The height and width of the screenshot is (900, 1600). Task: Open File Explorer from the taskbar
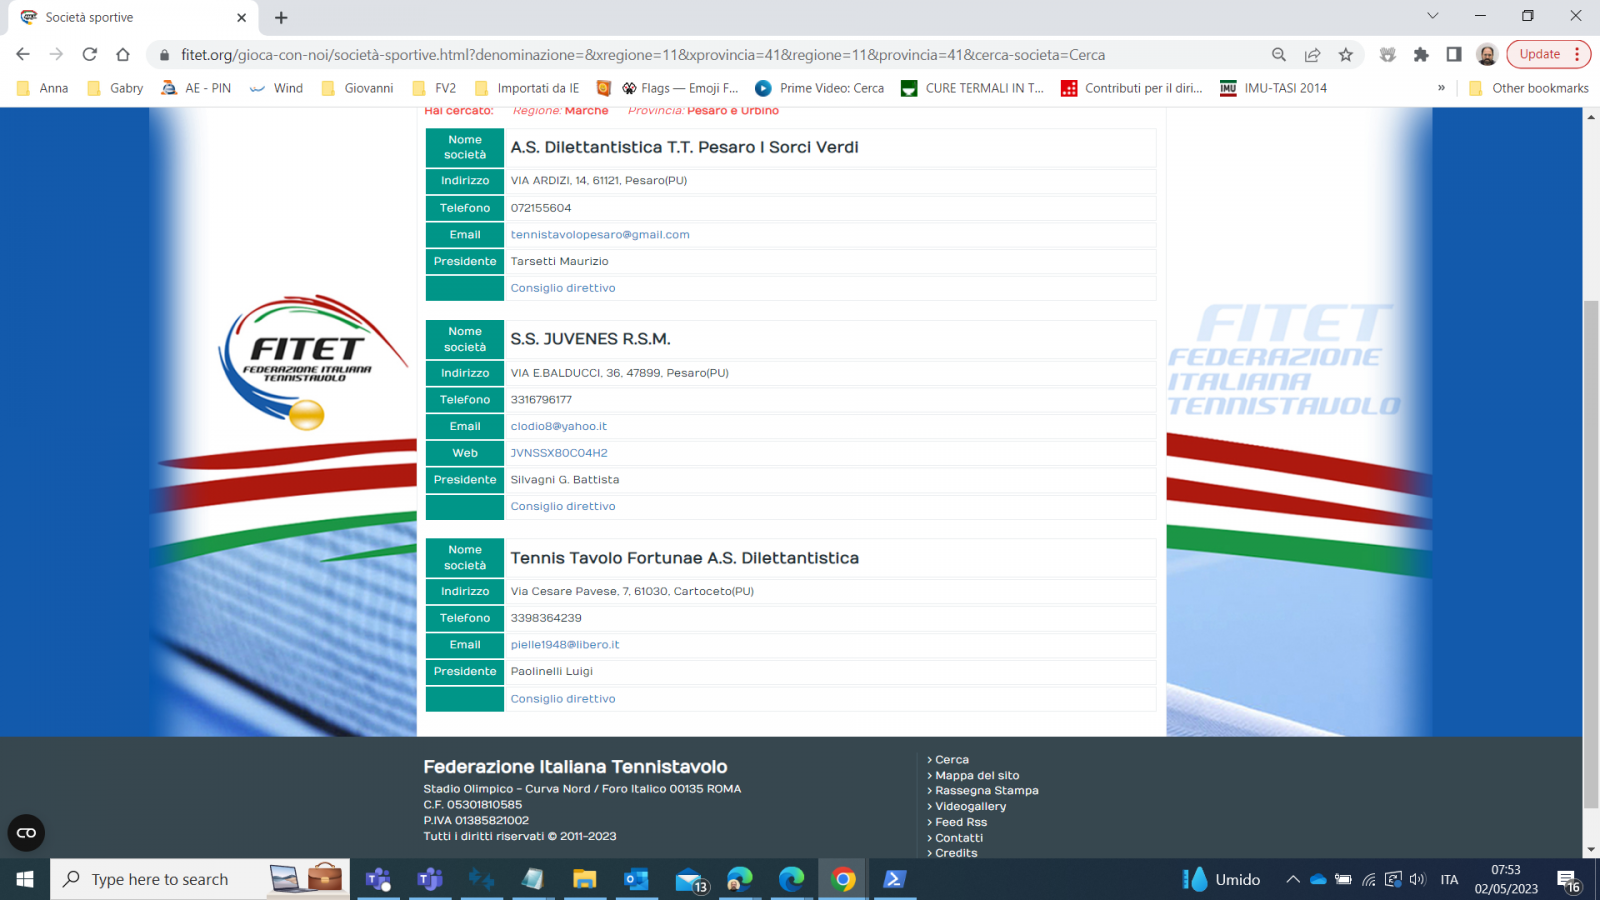point(584,879)
